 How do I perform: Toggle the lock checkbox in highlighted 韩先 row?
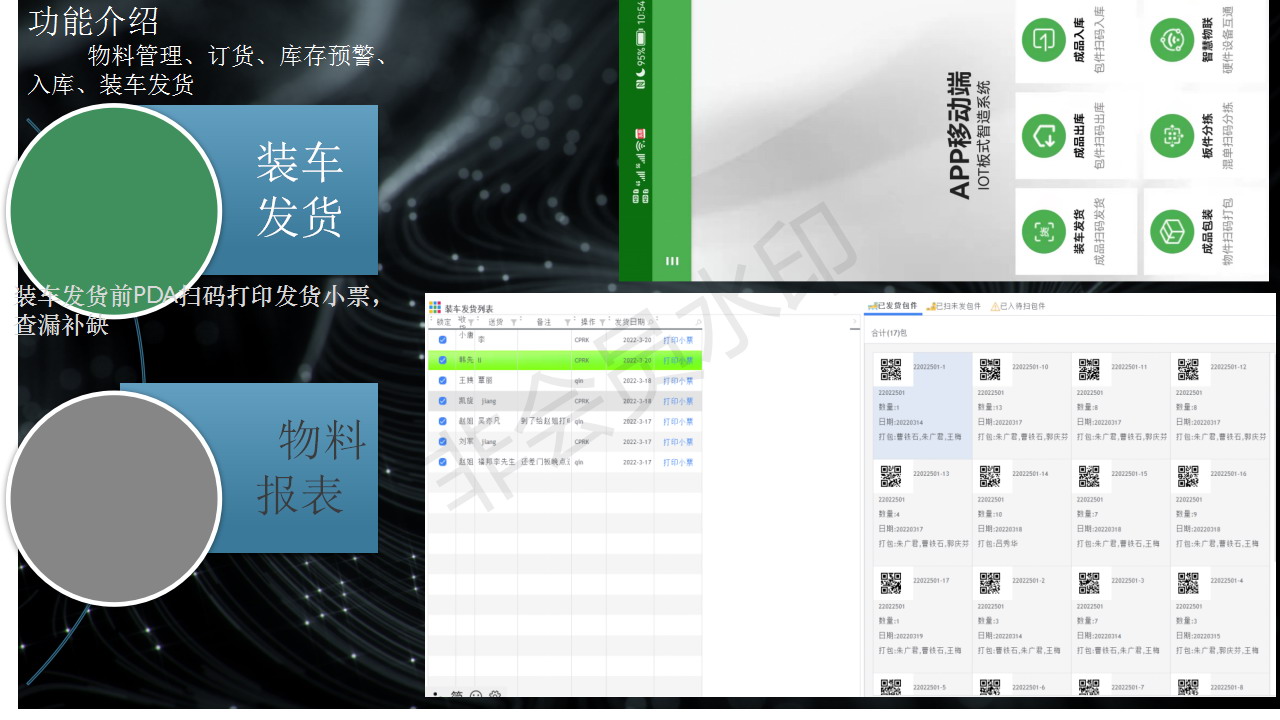pos(442,360)
